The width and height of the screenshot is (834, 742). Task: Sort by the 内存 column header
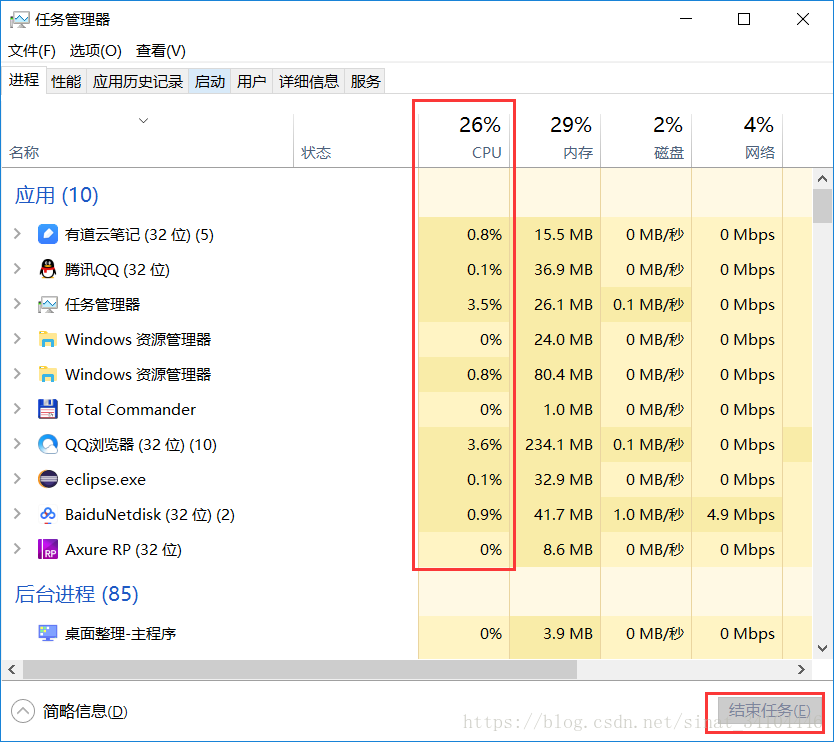[x=555, y=140]
